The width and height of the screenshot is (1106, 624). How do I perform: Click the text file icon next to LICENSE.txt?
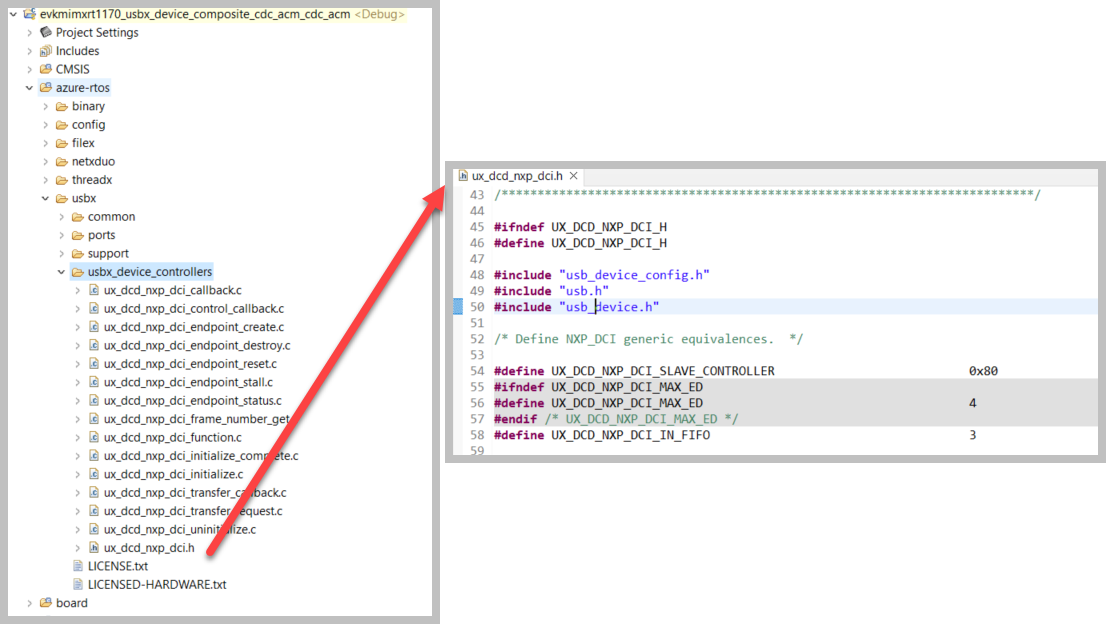click(x=77, y=565)
